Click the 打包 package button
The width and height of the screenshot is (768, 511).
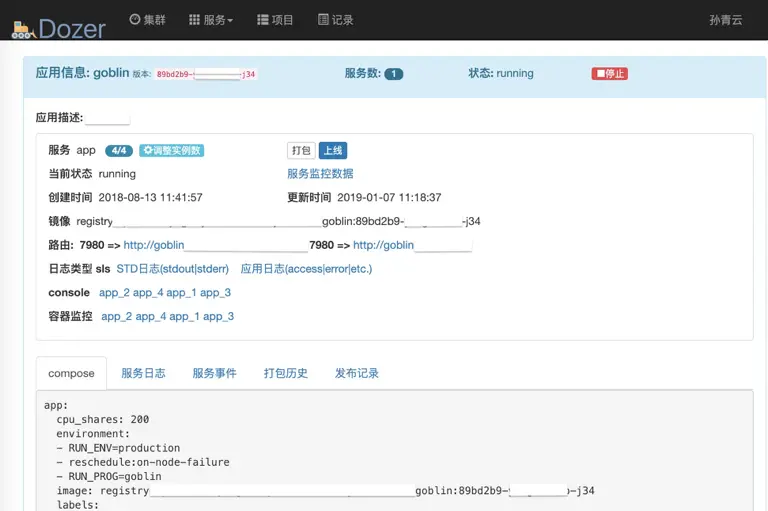pyautogui.click(x=301, y=150)
